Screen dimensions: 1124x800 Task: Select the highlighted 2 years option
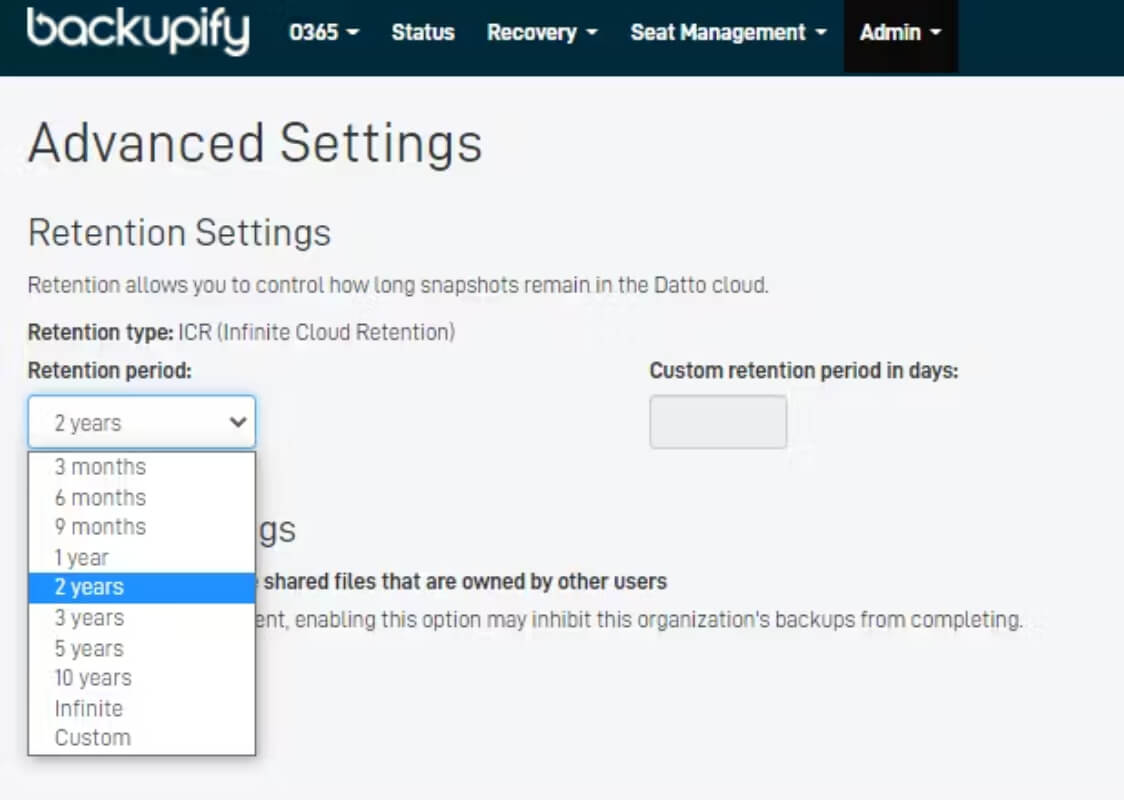142,587
